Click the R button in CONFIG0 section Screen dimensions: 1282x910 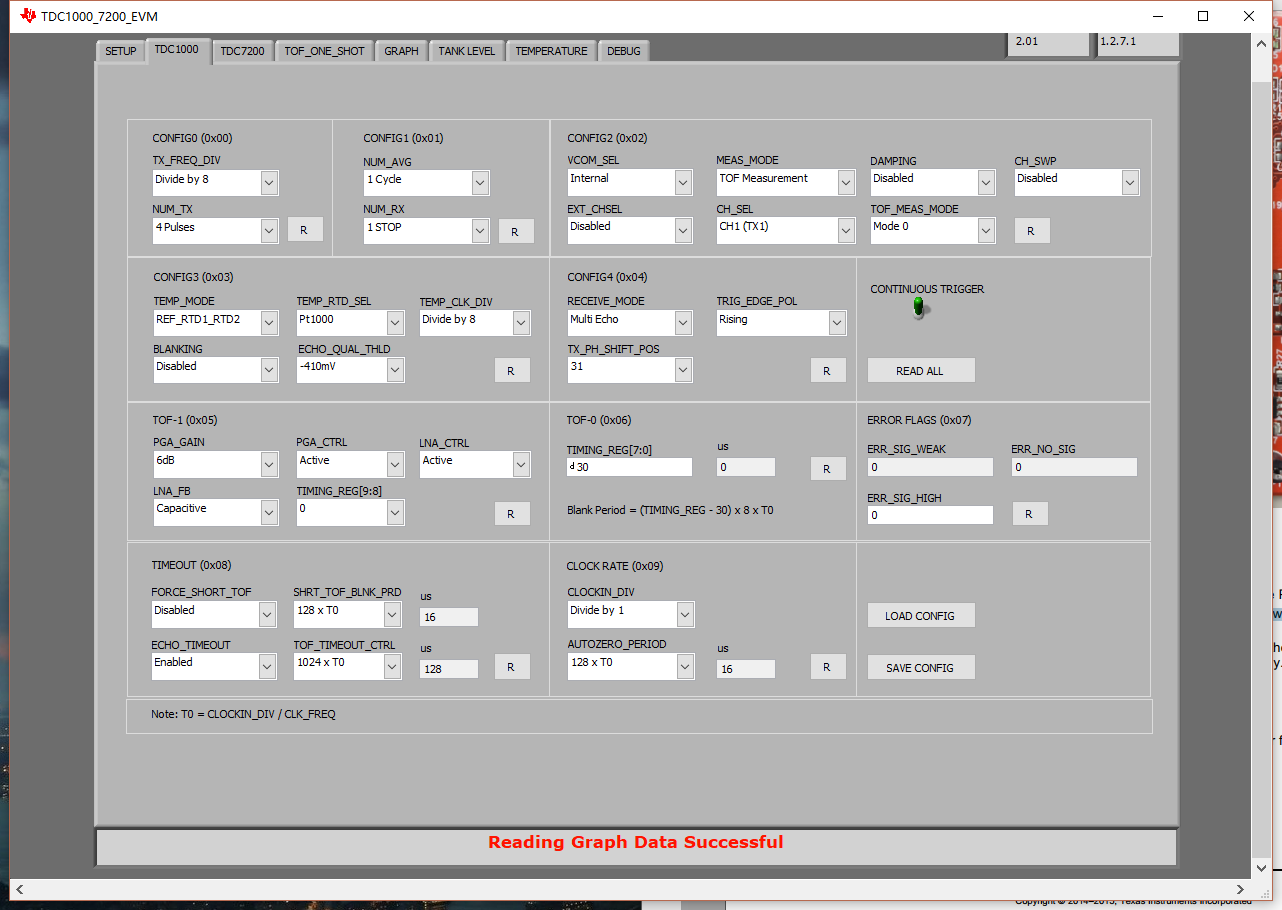coord(305,230)
